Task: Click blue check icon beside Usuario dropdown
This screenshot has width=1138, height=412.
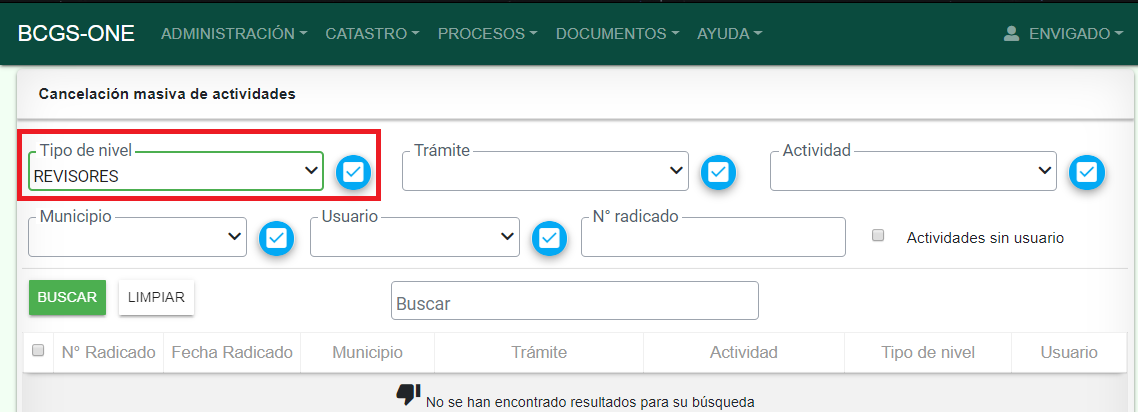Action: (549, 238)
